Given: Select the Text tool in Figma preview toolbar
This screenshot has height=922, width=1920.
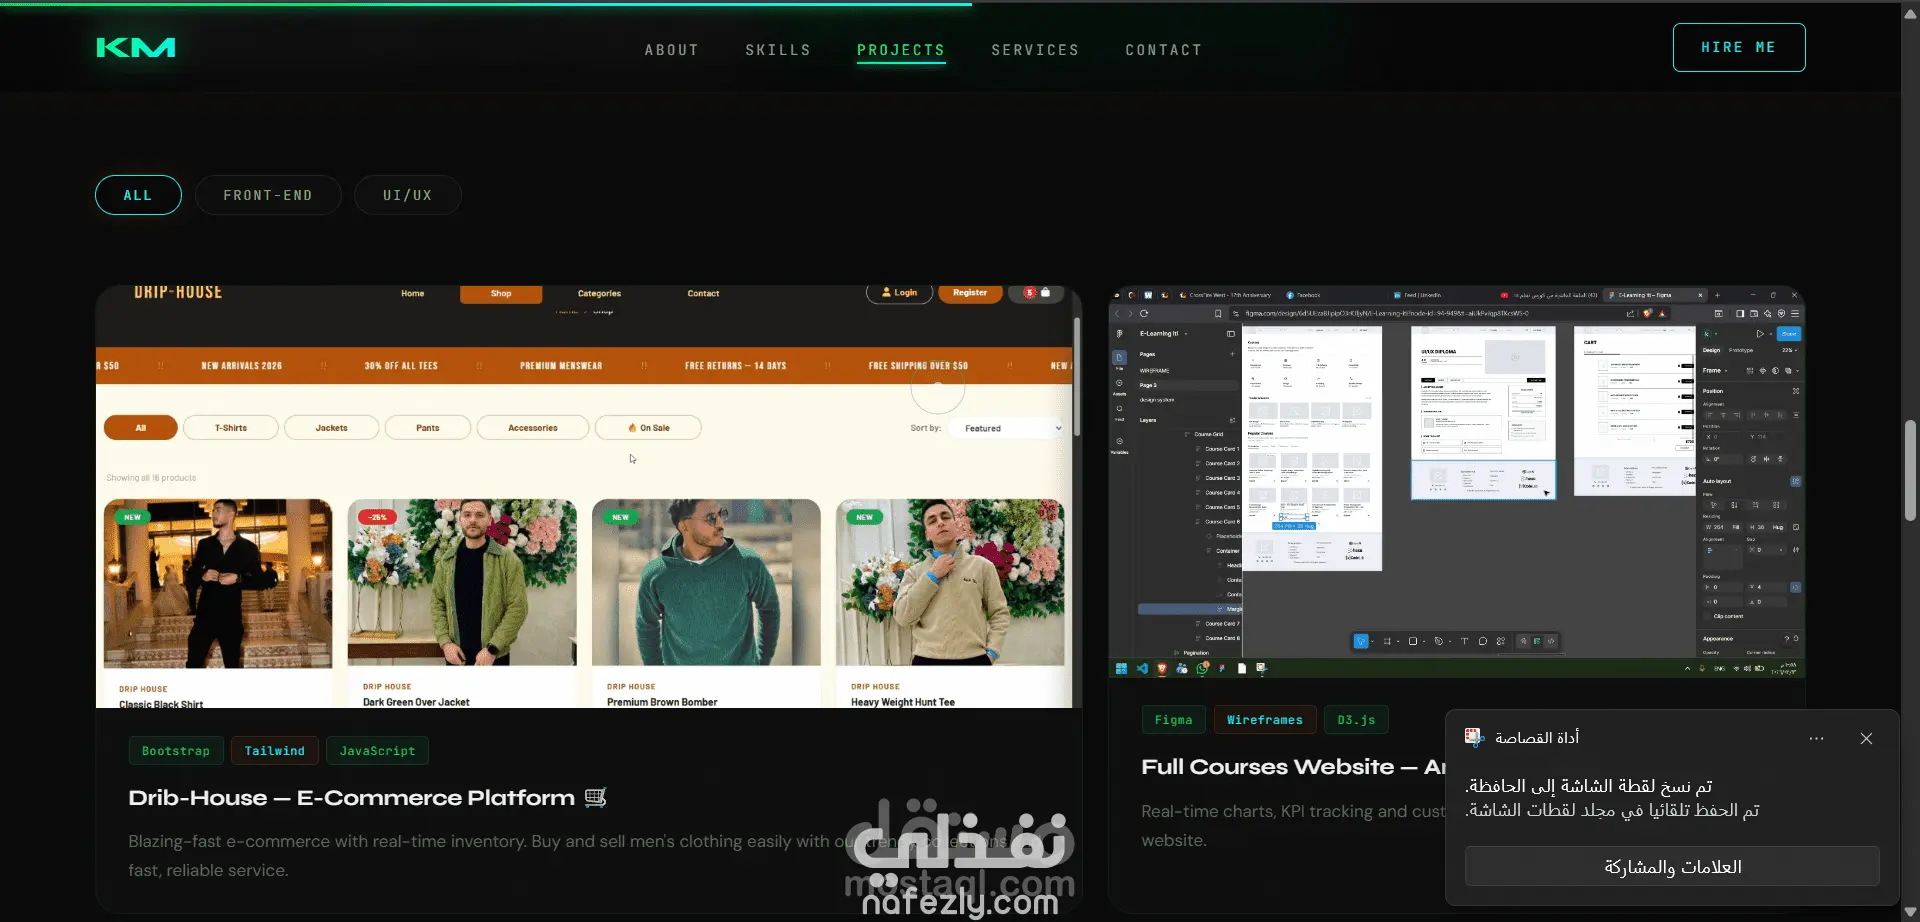Looking at the screenshot, I should pos(1464,641).
